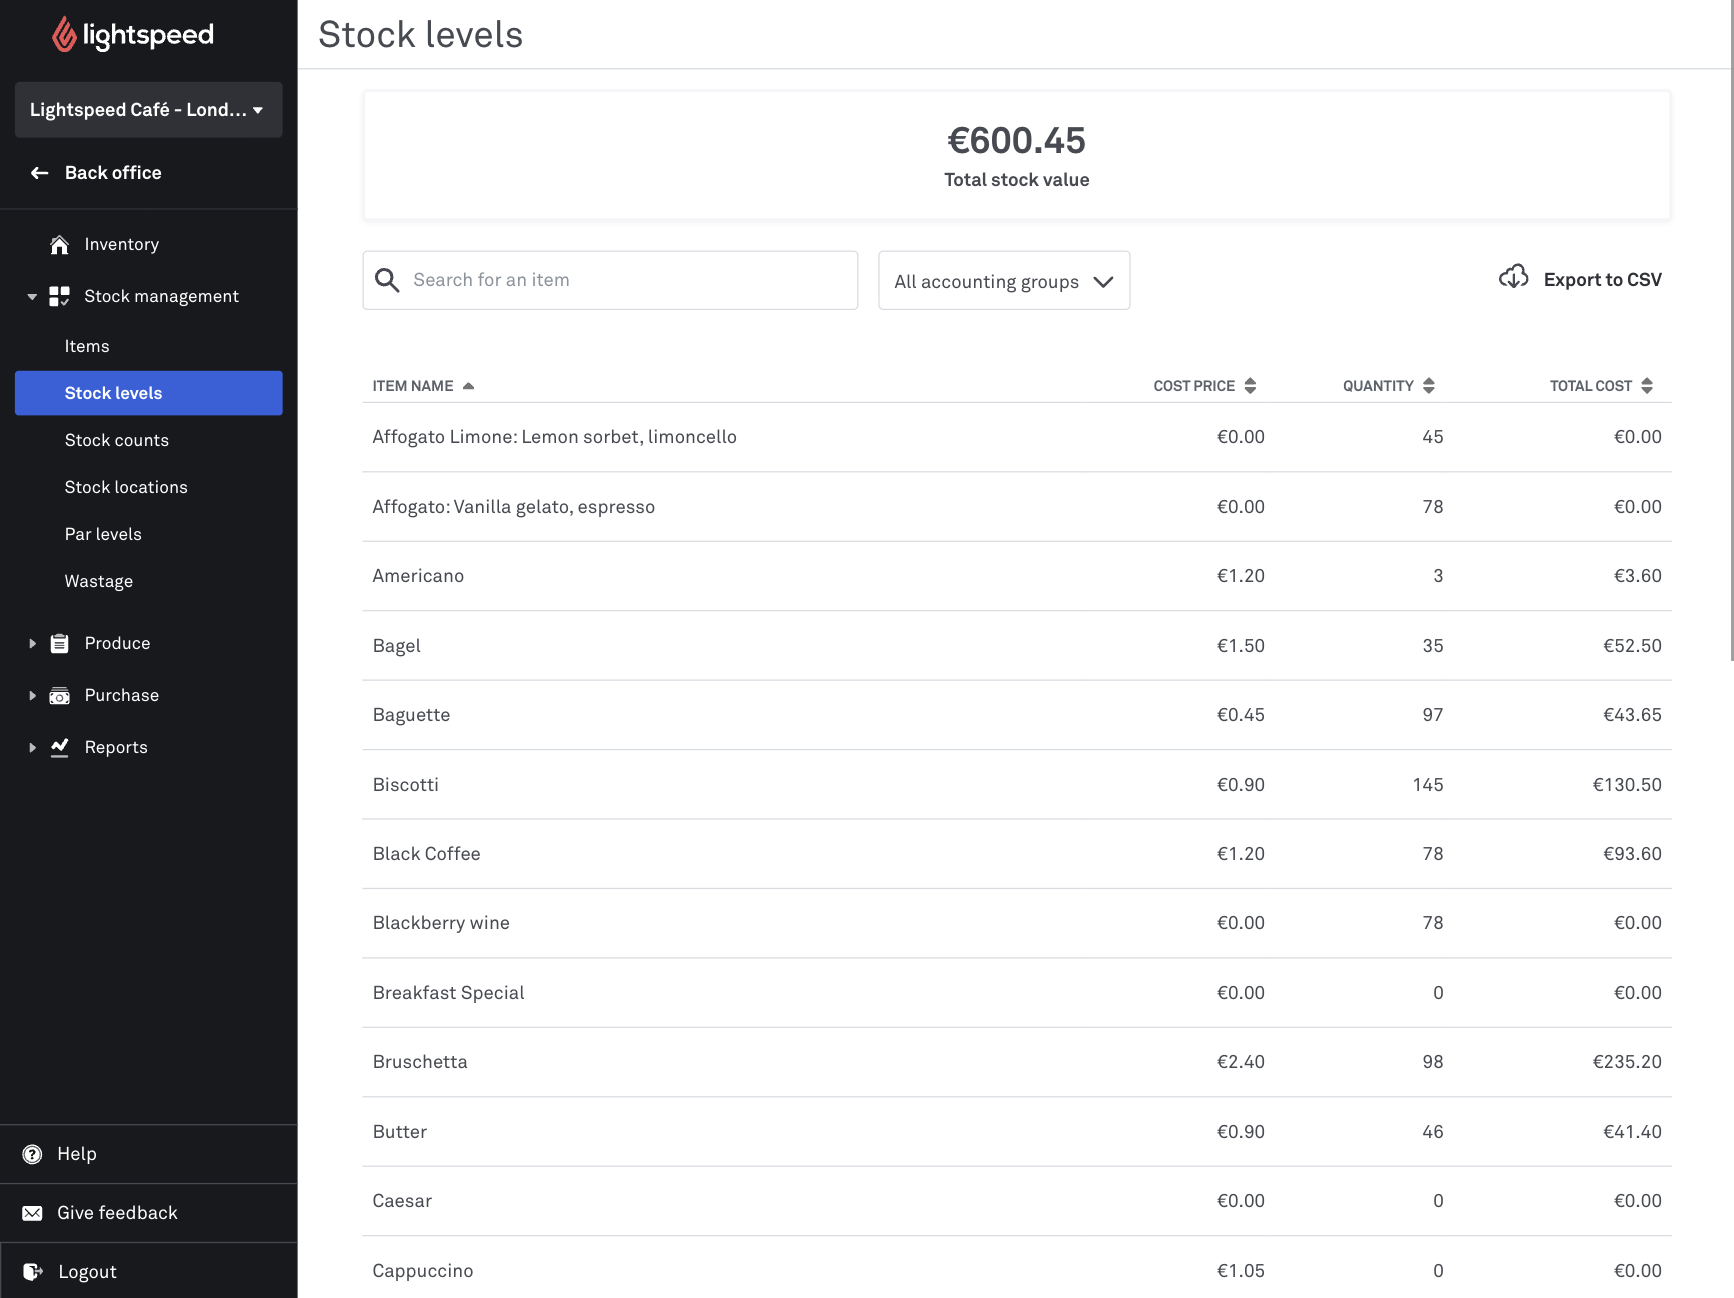Click the Logout icon

point(34,1270)
